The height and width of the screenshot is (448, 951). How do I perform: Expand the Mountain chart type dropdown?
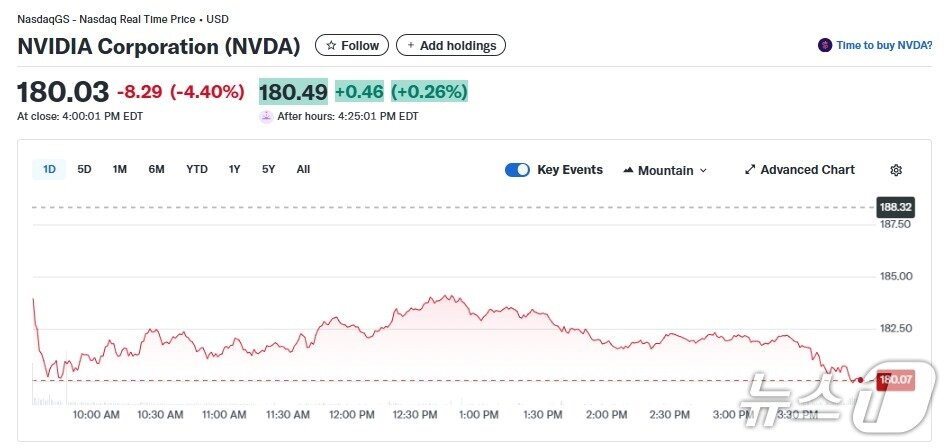click(702, 171)
